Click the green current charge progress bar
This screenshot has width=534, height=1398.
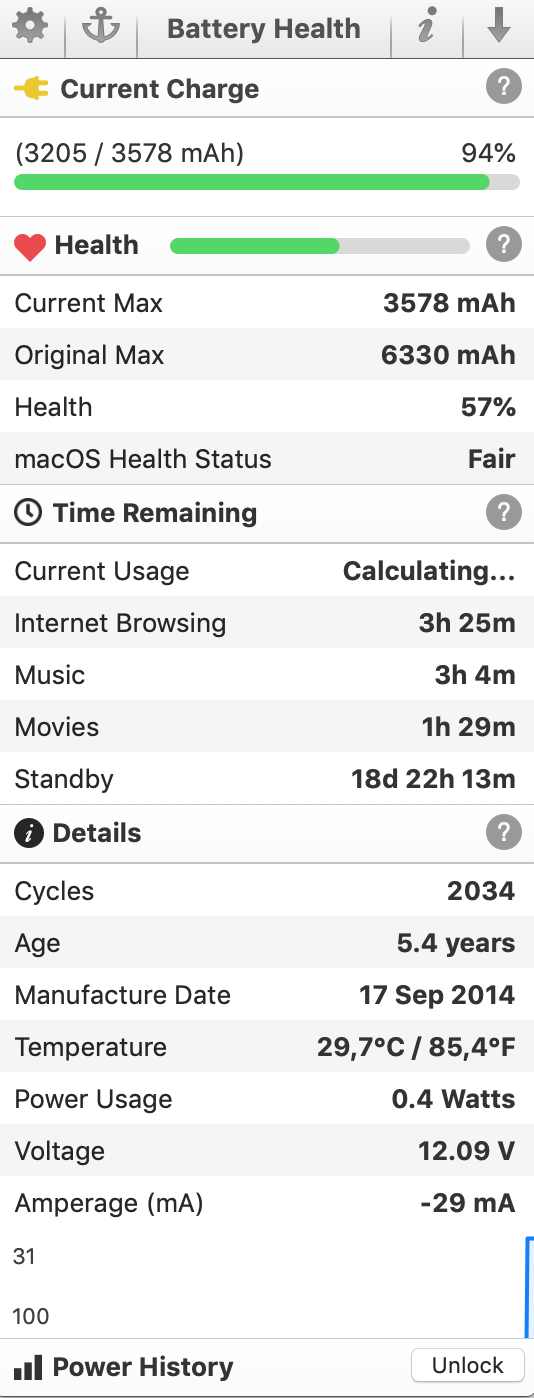coord(267,182)
